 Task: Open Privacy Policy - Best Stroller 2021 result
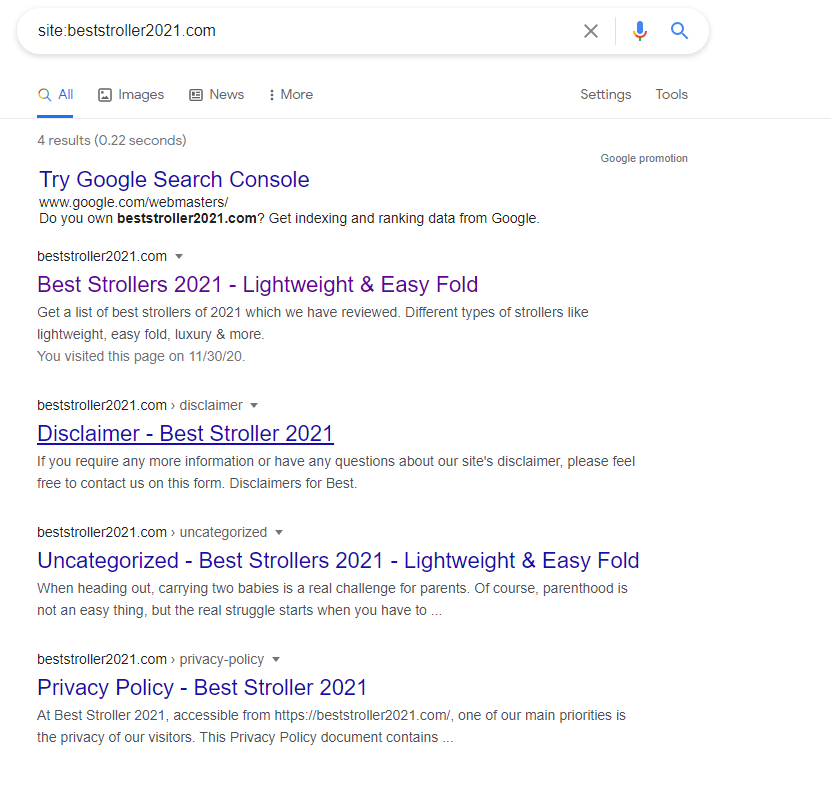coord(202,688)
